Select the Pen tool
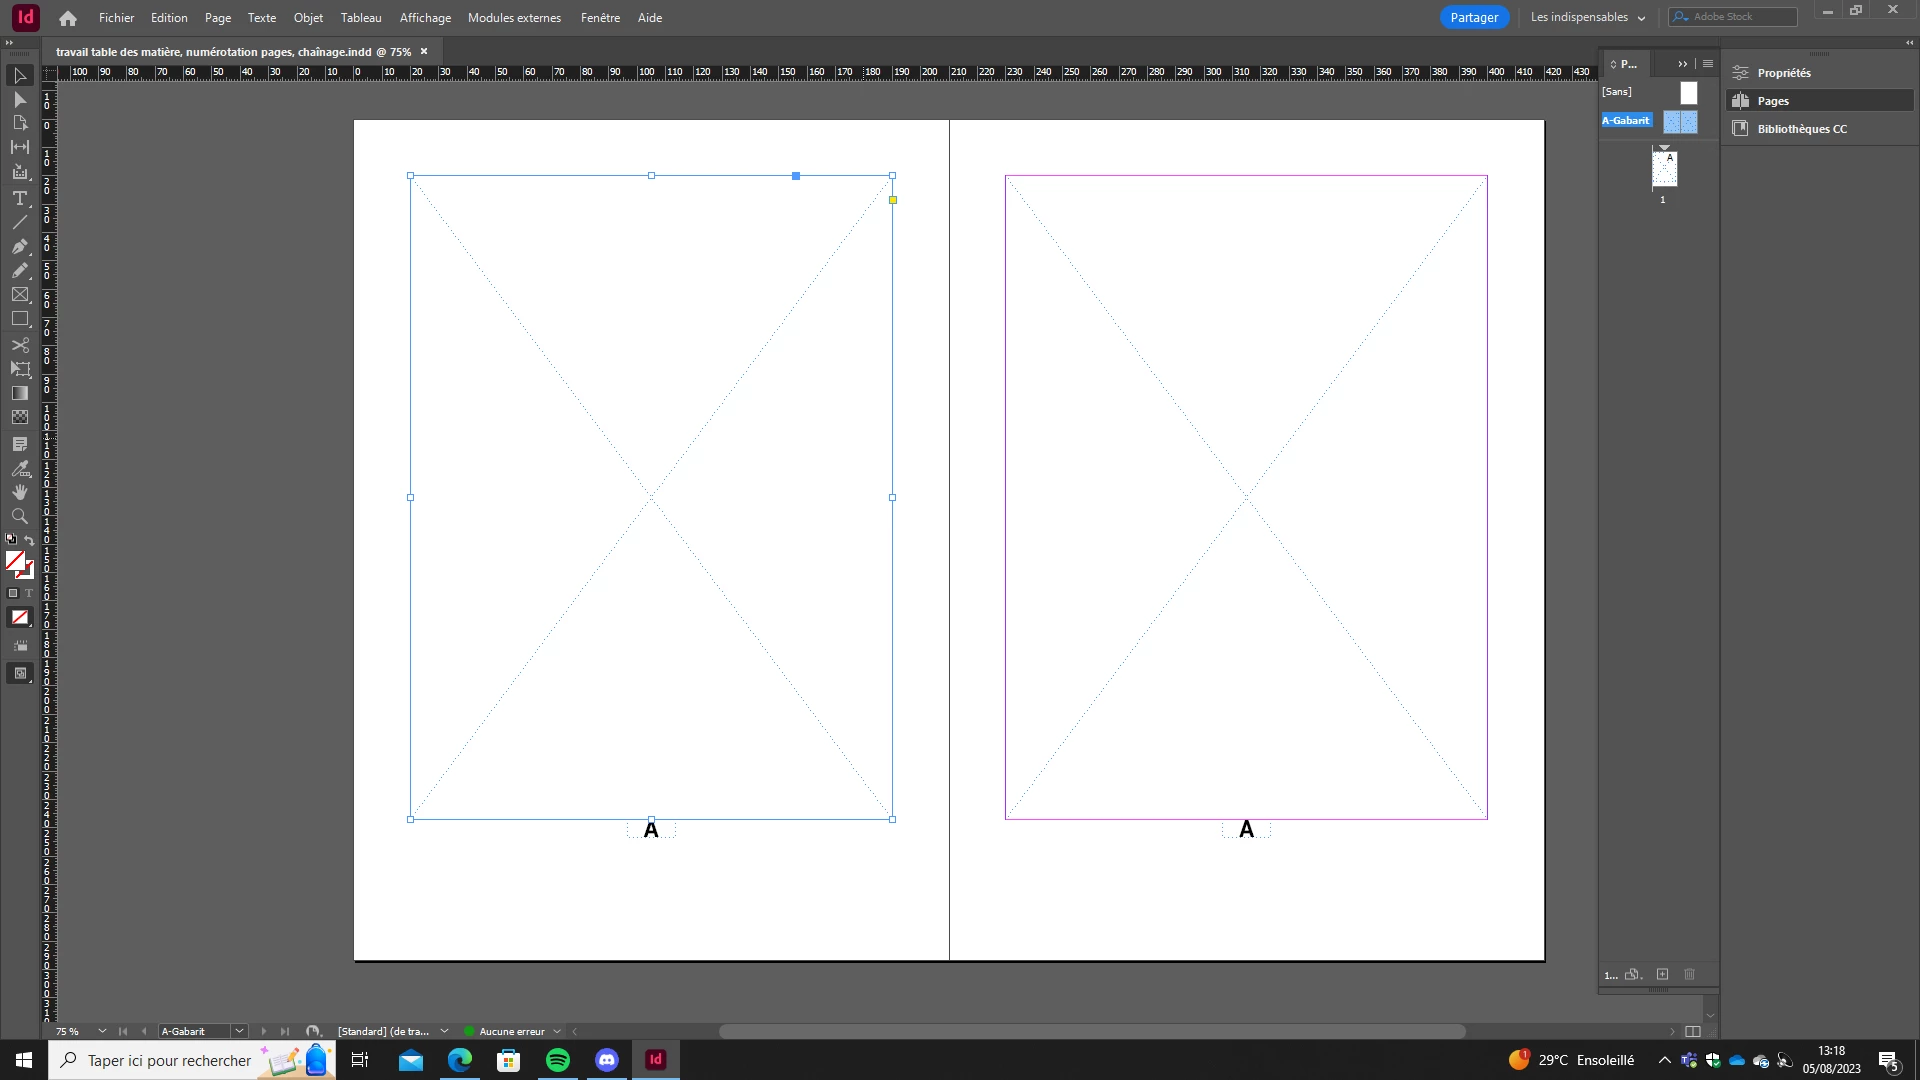The height and width of the screenshot is (1080, 1920). coord(20,246)
